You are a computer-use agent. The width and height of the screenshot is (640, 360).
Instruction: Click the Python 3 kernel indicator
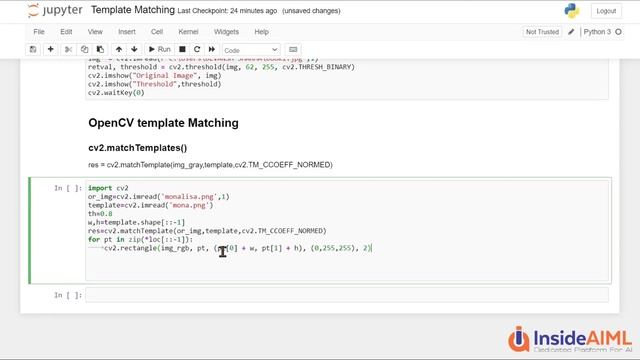coord(597,32)
